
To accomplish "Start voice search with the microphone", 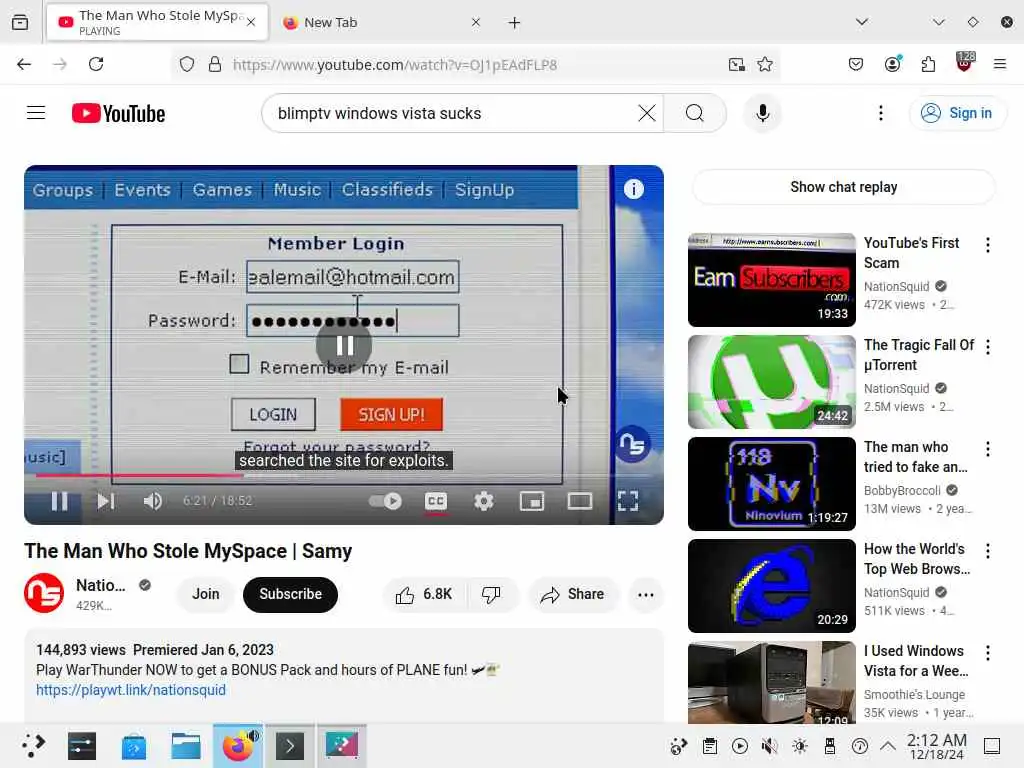I will [762, 113].
